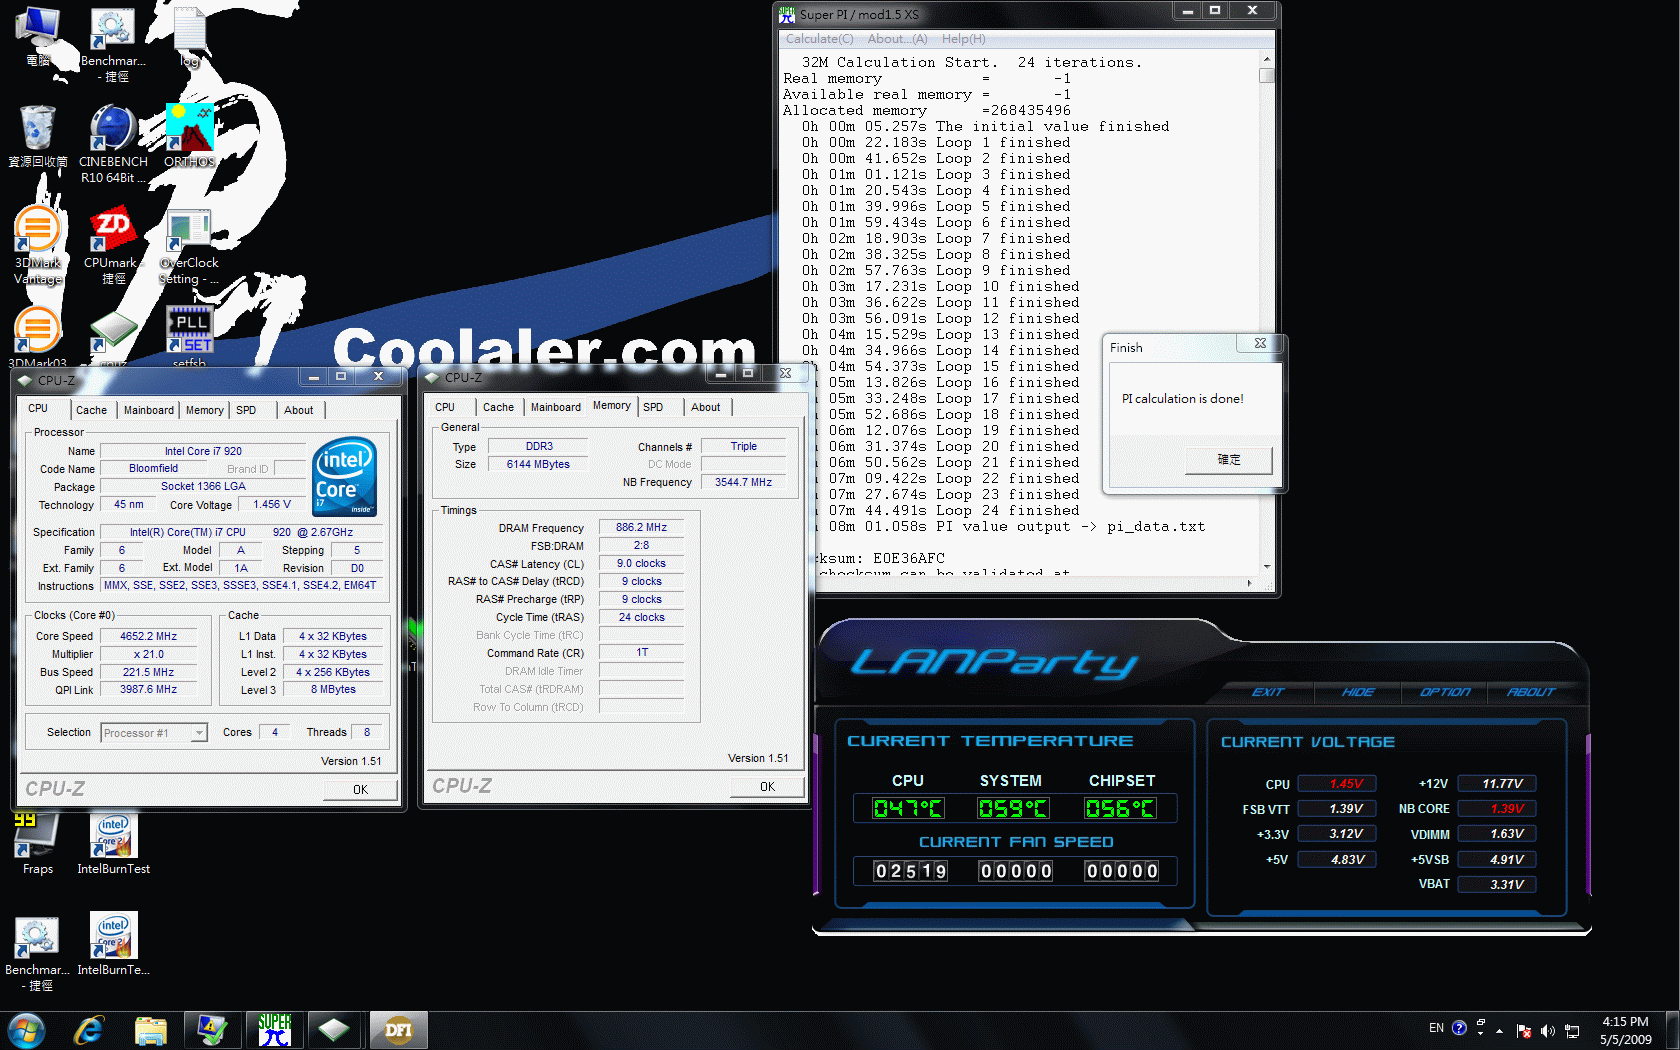The width and height of the screenshot is (1680, 1050).
Task: Click the 'Intel Core i7 920' name field
Action: point(203,451)
